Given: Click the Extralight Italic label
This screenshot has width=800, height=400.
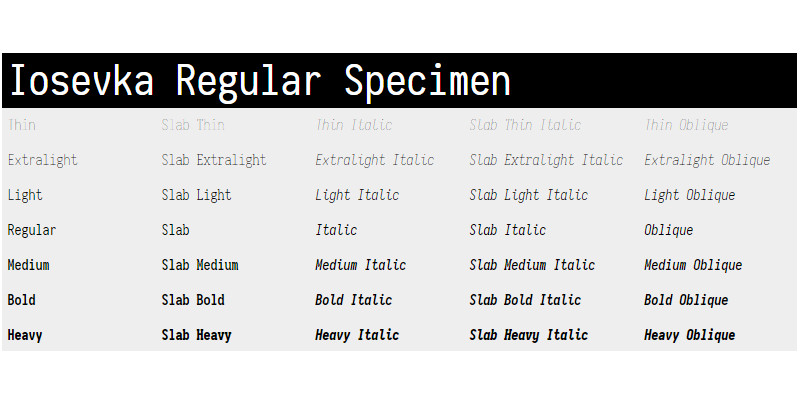Looking at the screenshot, I should click(375, 160).
